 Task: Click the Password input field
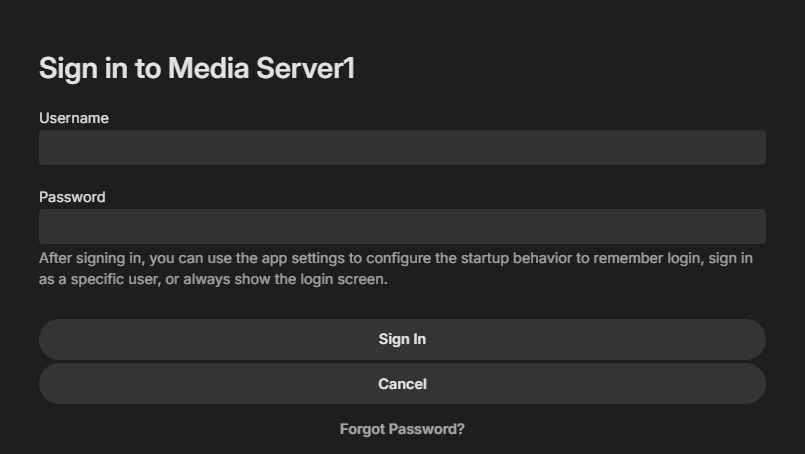[402, 226]
